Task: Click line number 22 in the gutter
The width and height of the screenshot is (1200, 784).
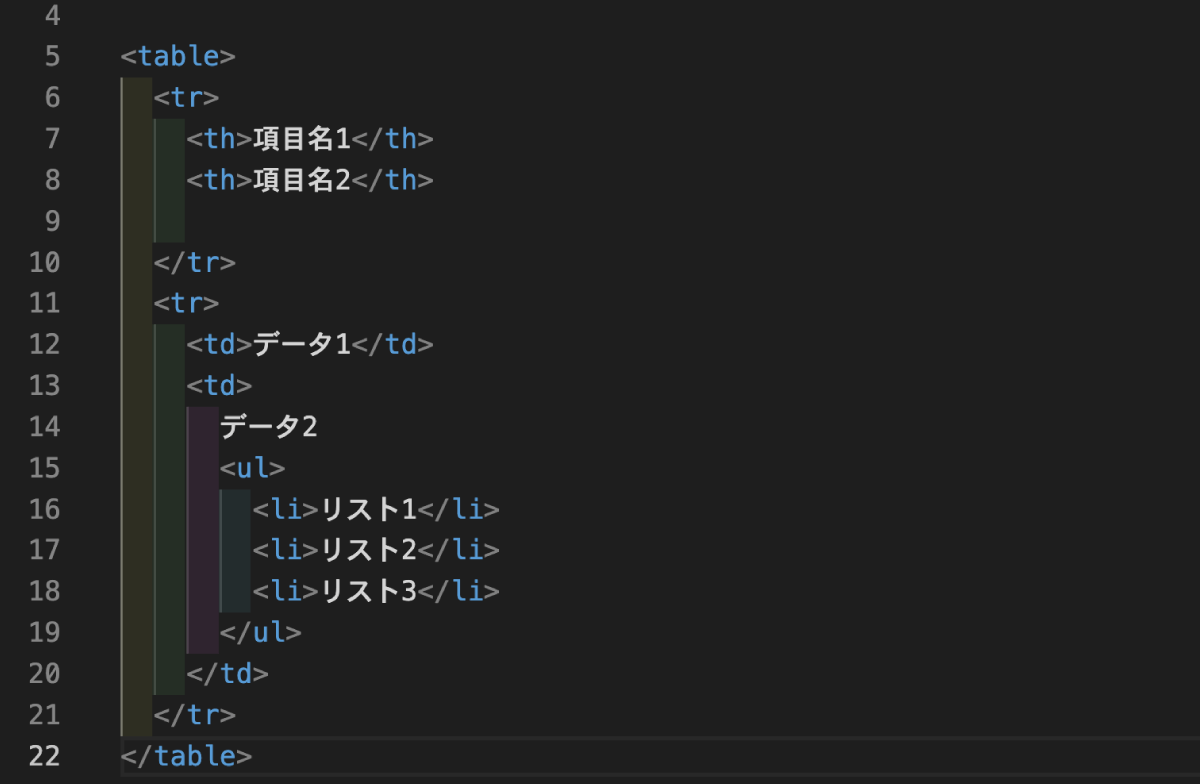Action: (x=45, y=756)
